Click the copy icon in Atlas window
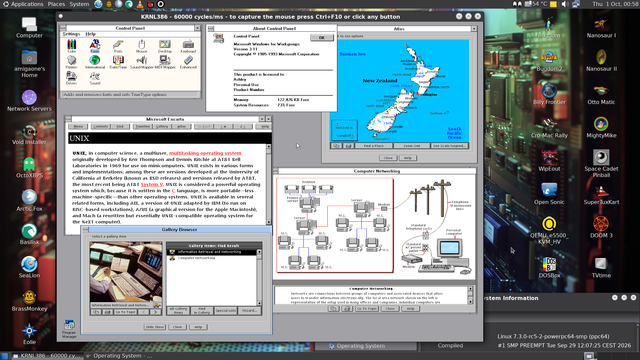The image size is (640, 360). pyautogui.click(x=336, y=146)
